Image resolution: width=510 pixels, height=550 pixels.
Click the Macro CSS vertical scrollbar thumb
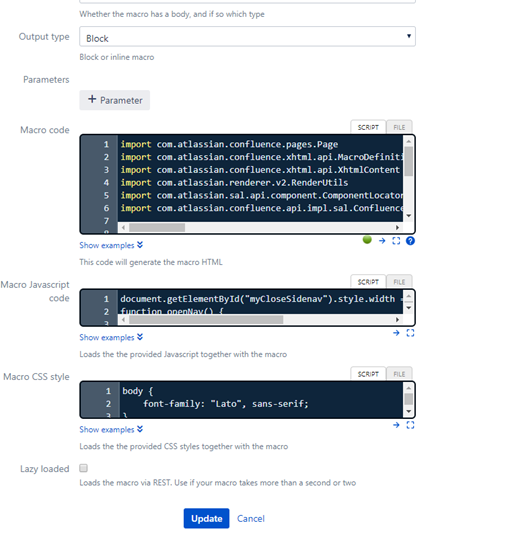point(408,399)
